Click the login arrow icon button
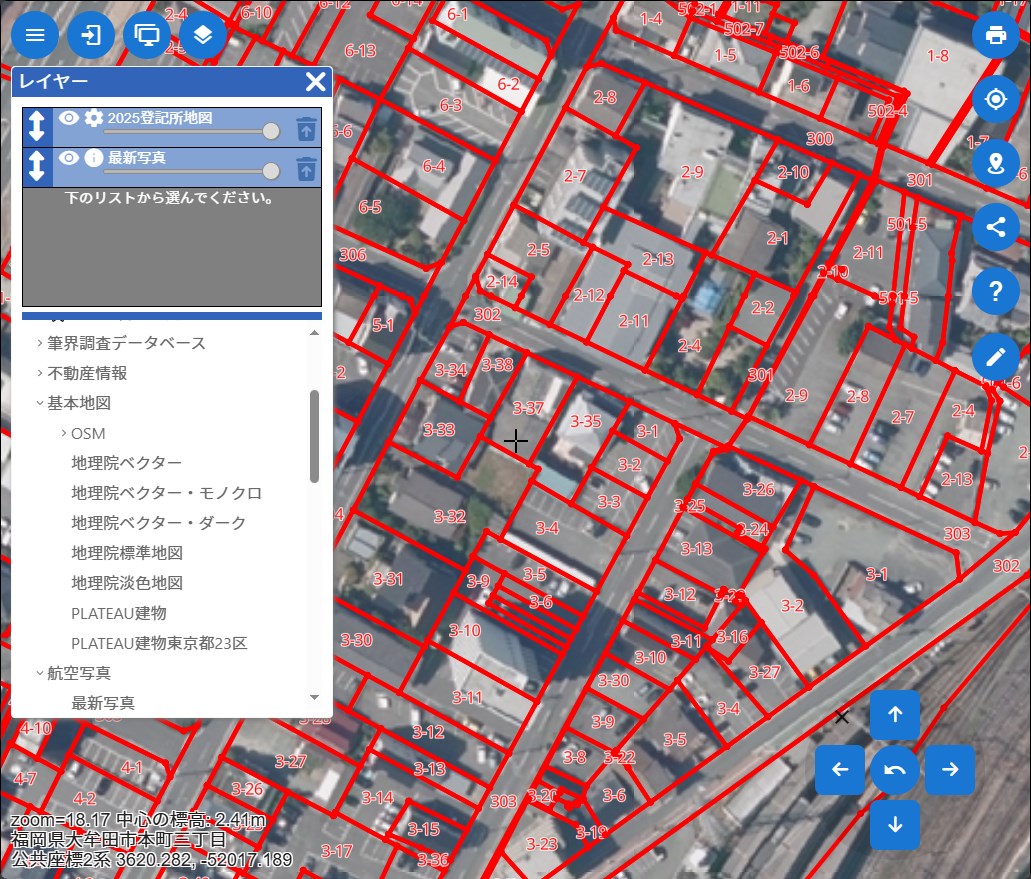1031x879 pixels. pyautogui.click(x=91, y=35)
